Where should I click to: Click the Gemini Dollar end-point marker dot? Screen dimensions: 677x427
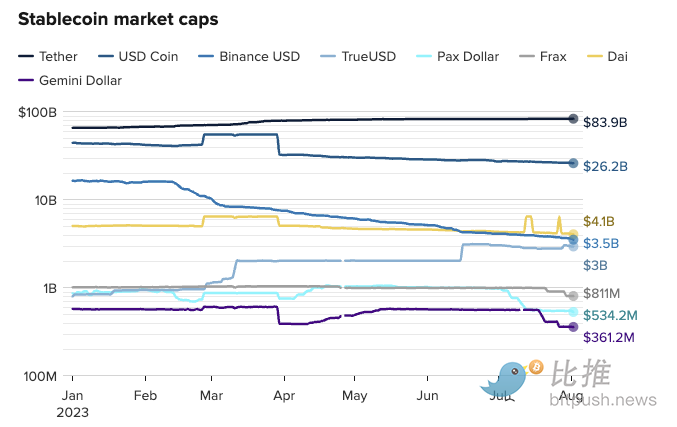[573, 327]
